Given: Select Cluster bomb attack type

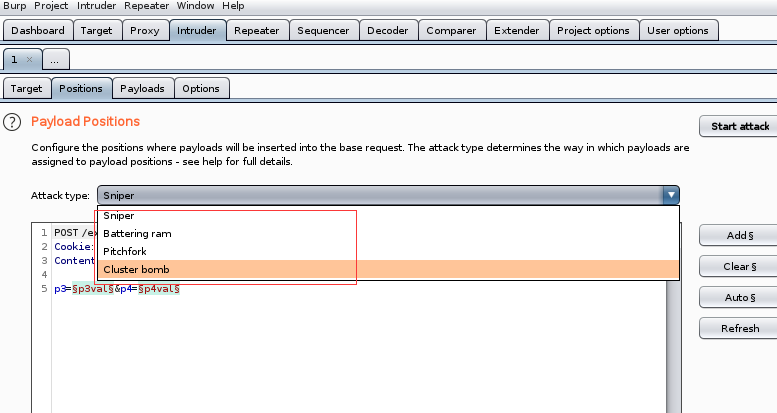Looking at the screenshot, I should pyautogui.click(x=388, y=269).
